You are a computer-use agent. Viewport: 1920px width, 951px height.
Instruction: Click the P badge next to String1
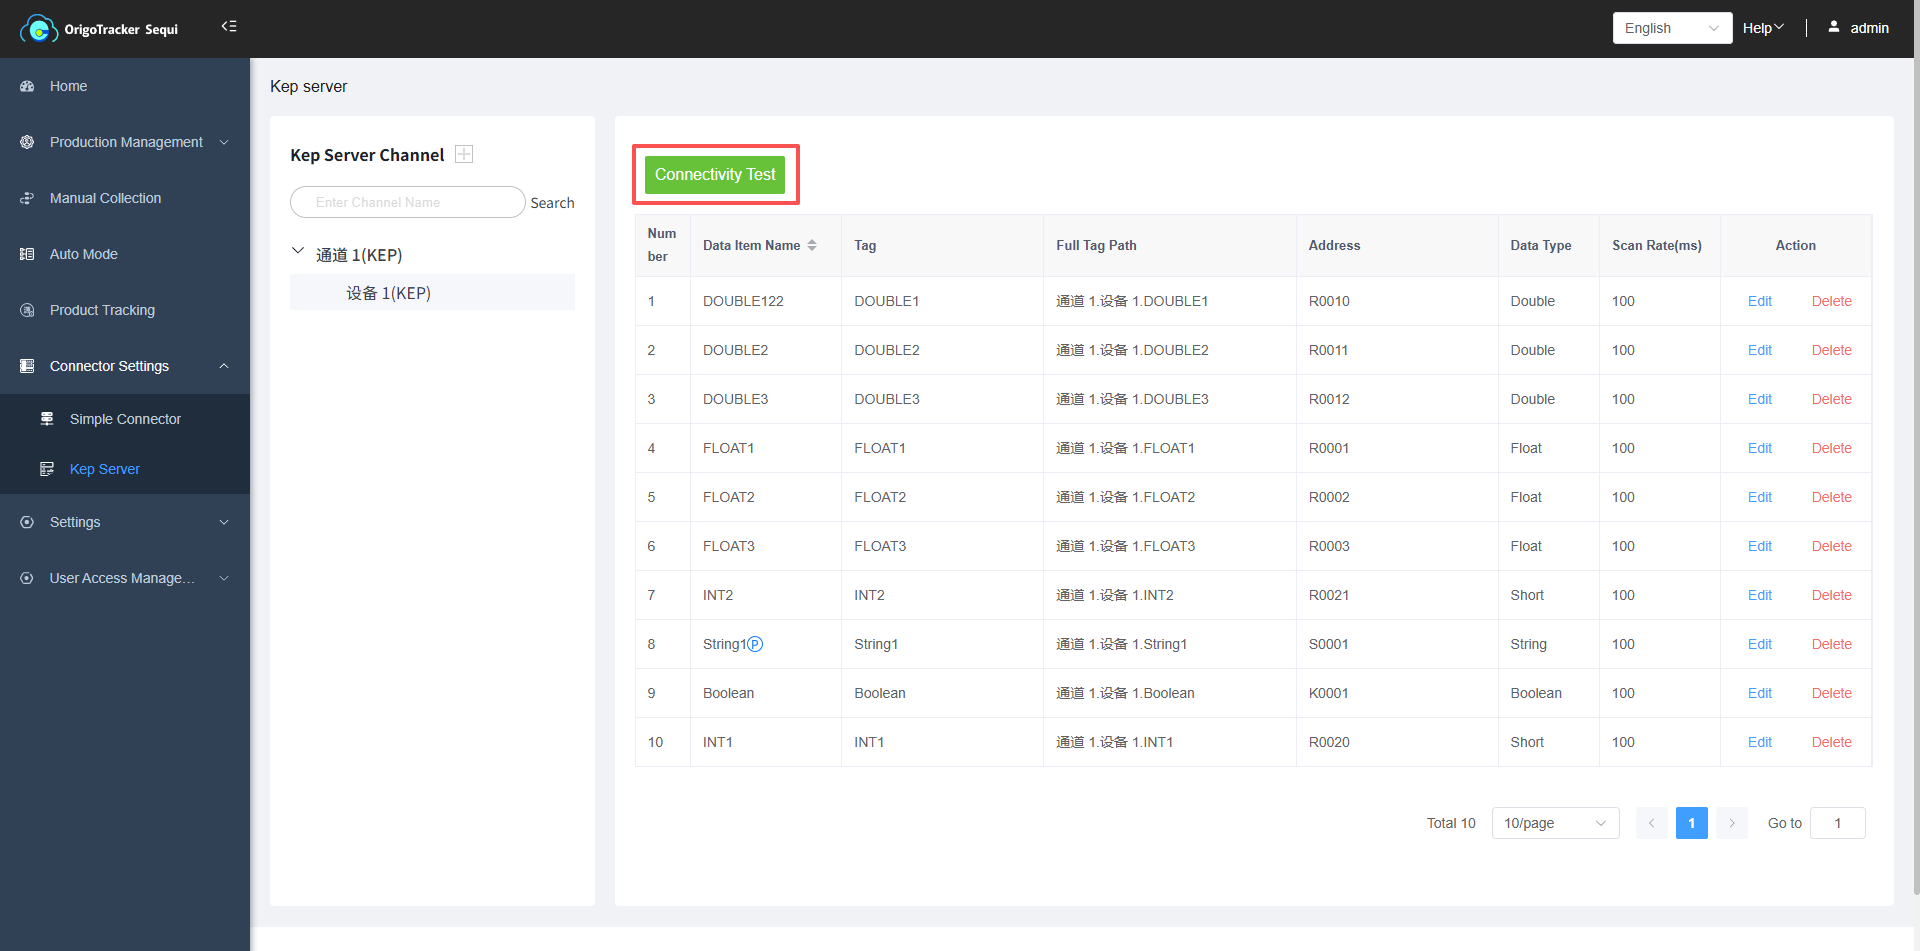tap(755, 644)
